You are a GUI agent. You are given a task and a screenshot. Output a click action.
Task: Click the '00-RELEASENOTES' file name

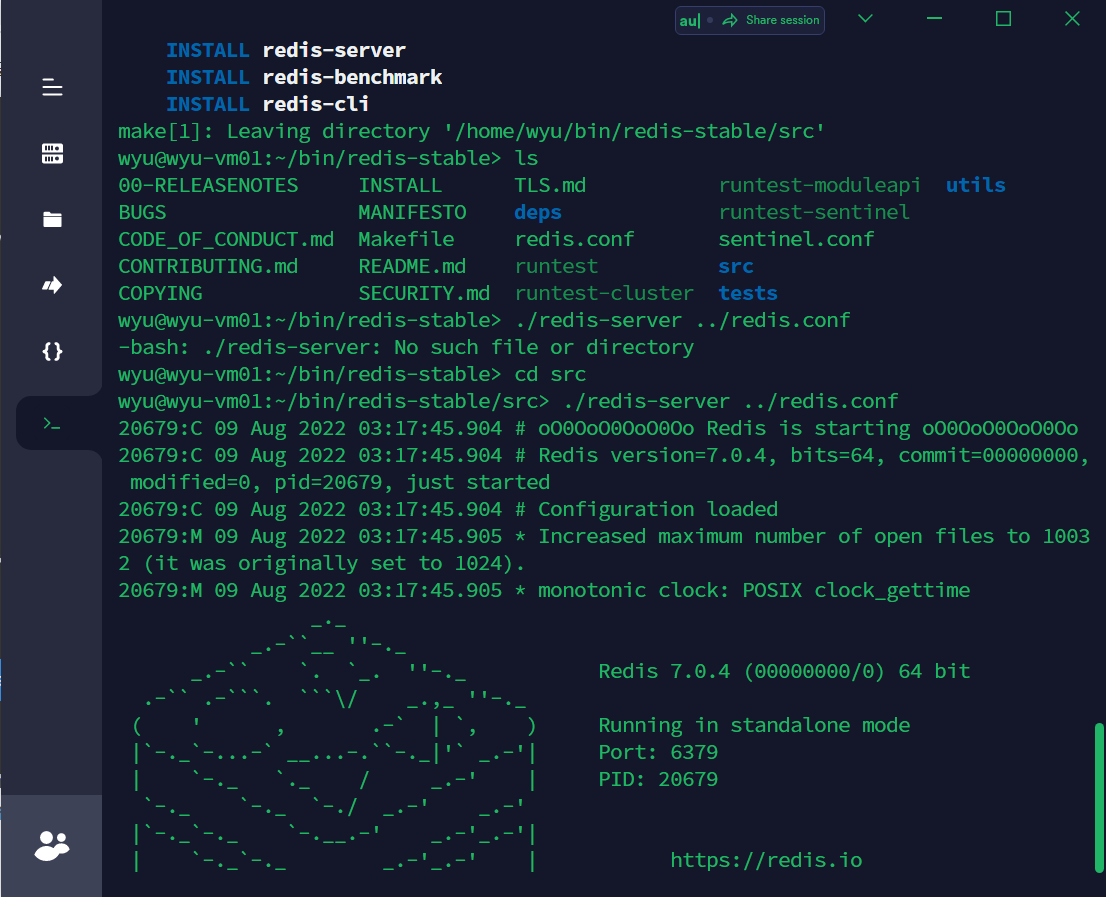(208, 185)
